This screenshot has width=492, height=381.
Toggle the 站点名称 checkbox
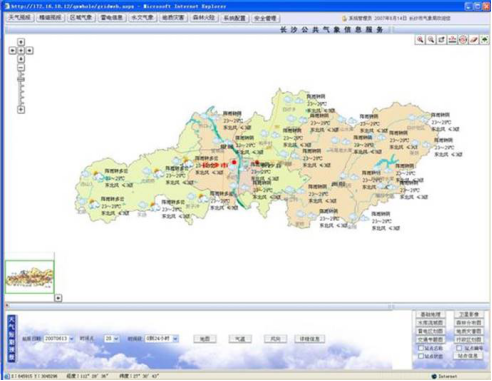pyautogui.click(x=421, y=348)
